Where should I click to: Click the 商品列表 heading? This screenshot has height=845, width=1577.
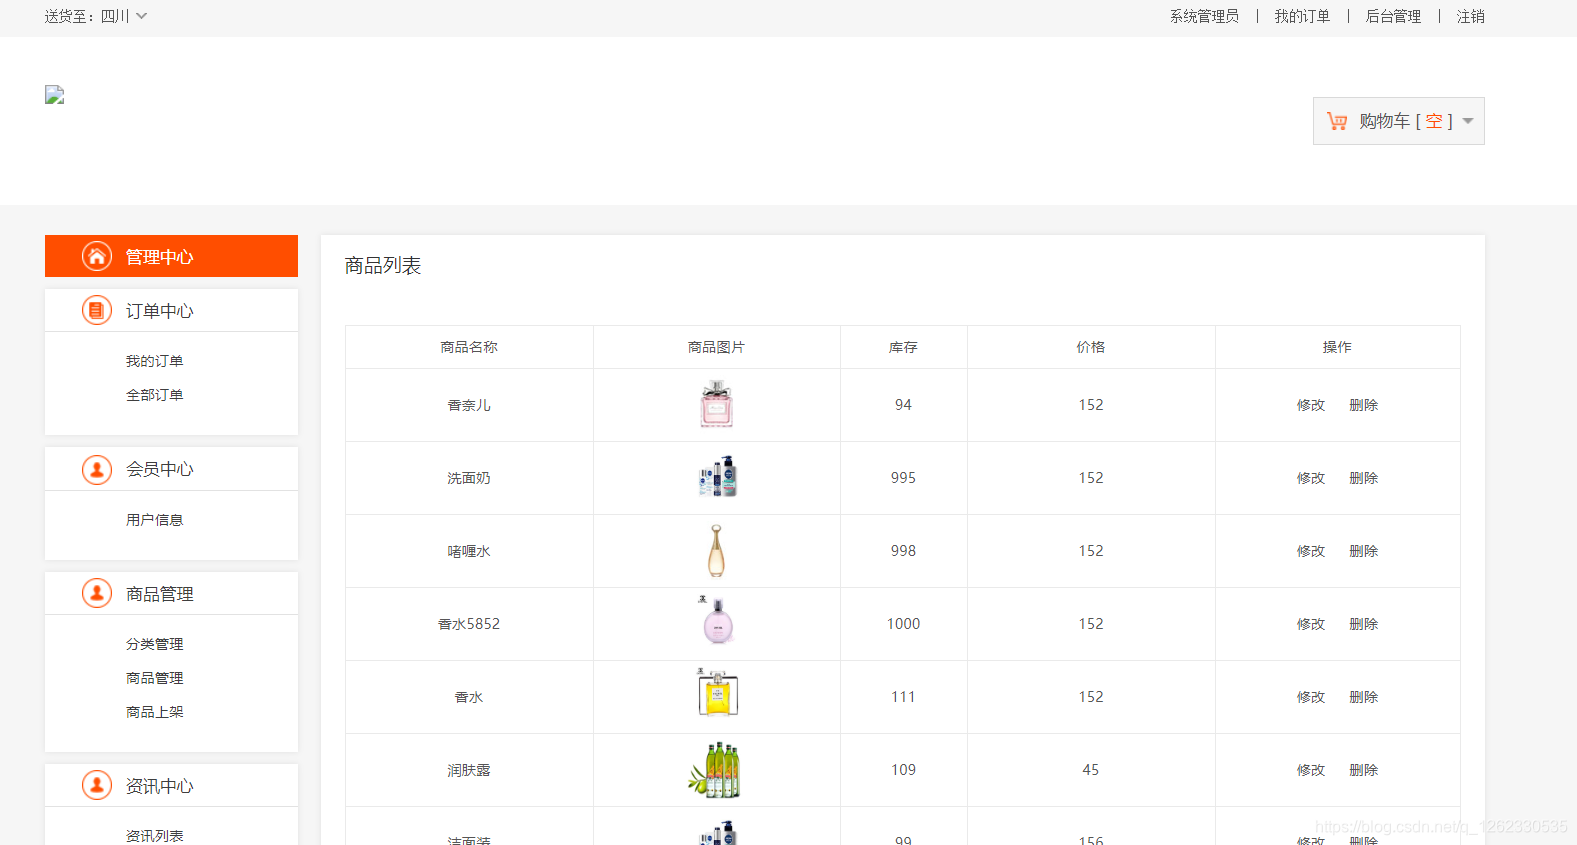[x=383, y=265]
